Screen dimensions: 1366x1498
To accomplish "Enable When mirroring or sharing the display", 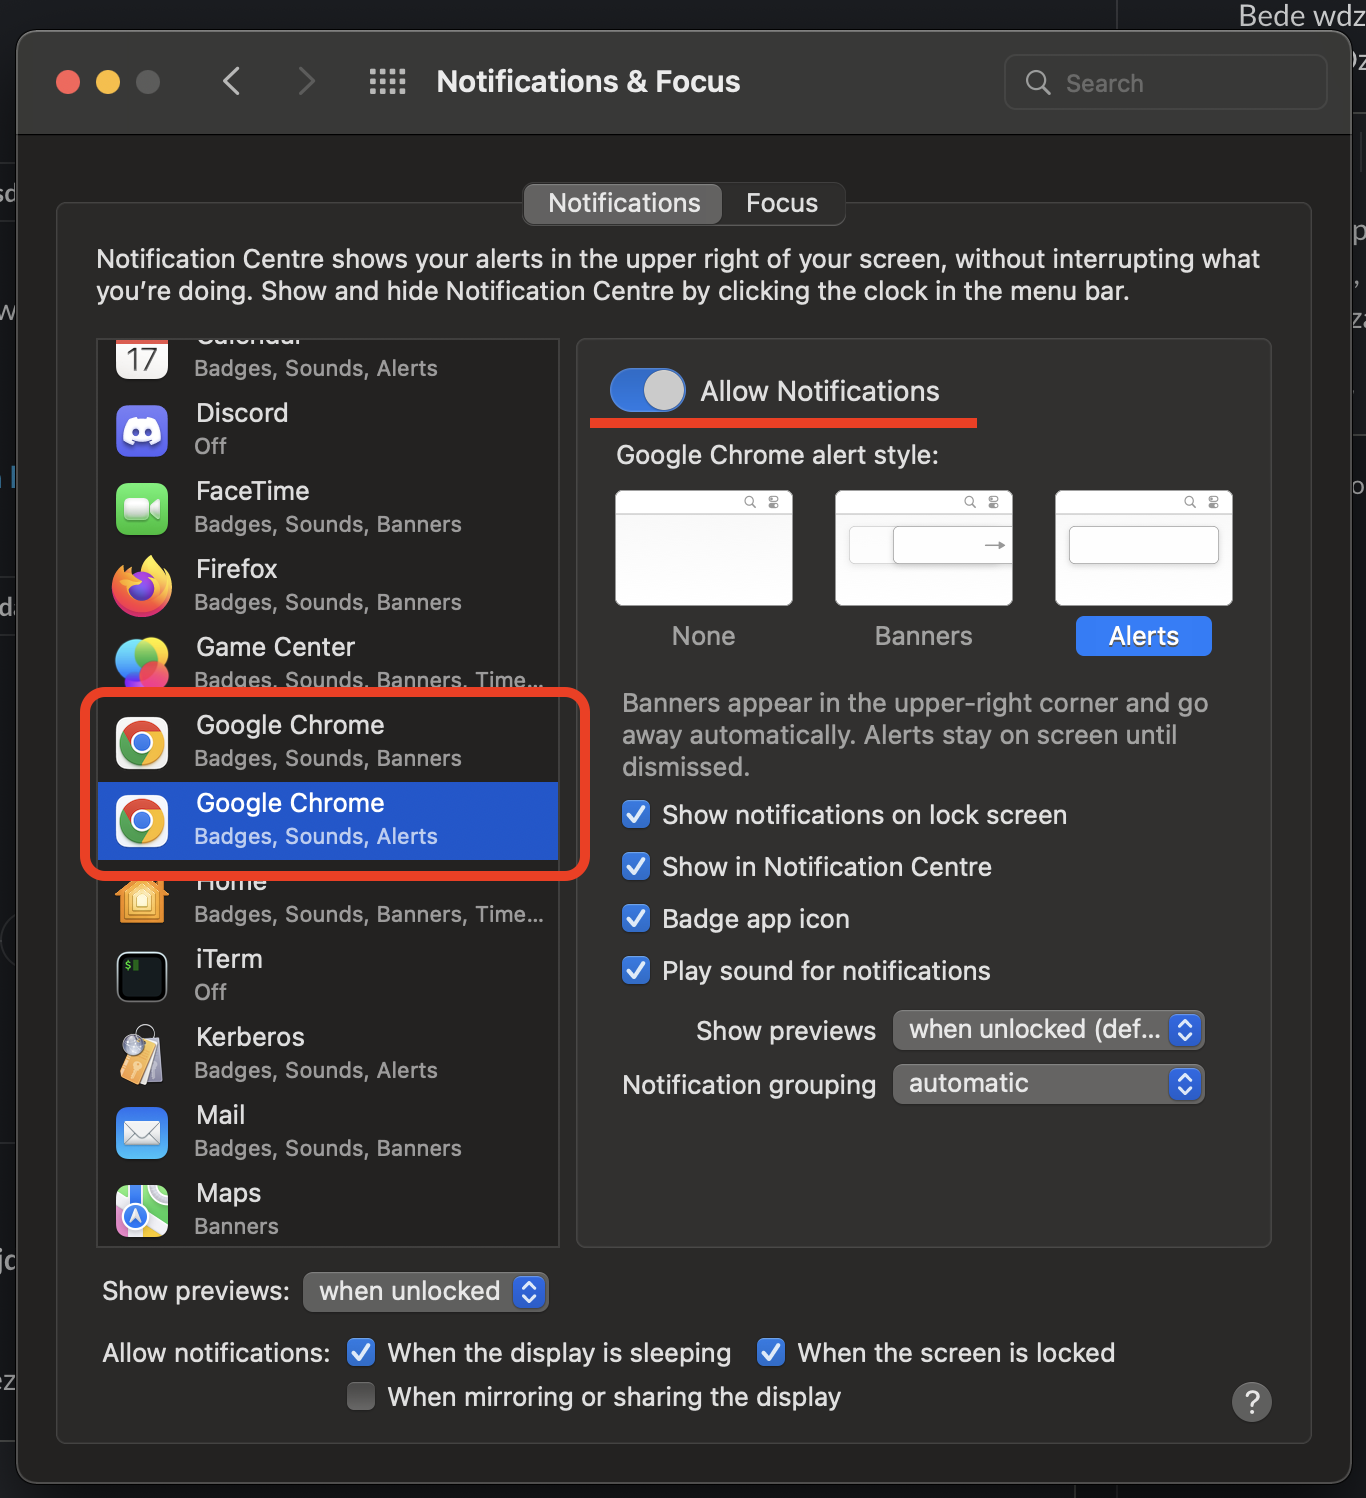I will [x=361, y=1395].
